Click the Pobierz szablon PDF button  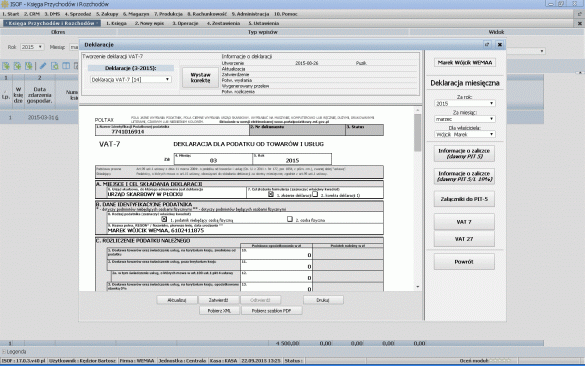pyautogui.click(x=272, y=310)
